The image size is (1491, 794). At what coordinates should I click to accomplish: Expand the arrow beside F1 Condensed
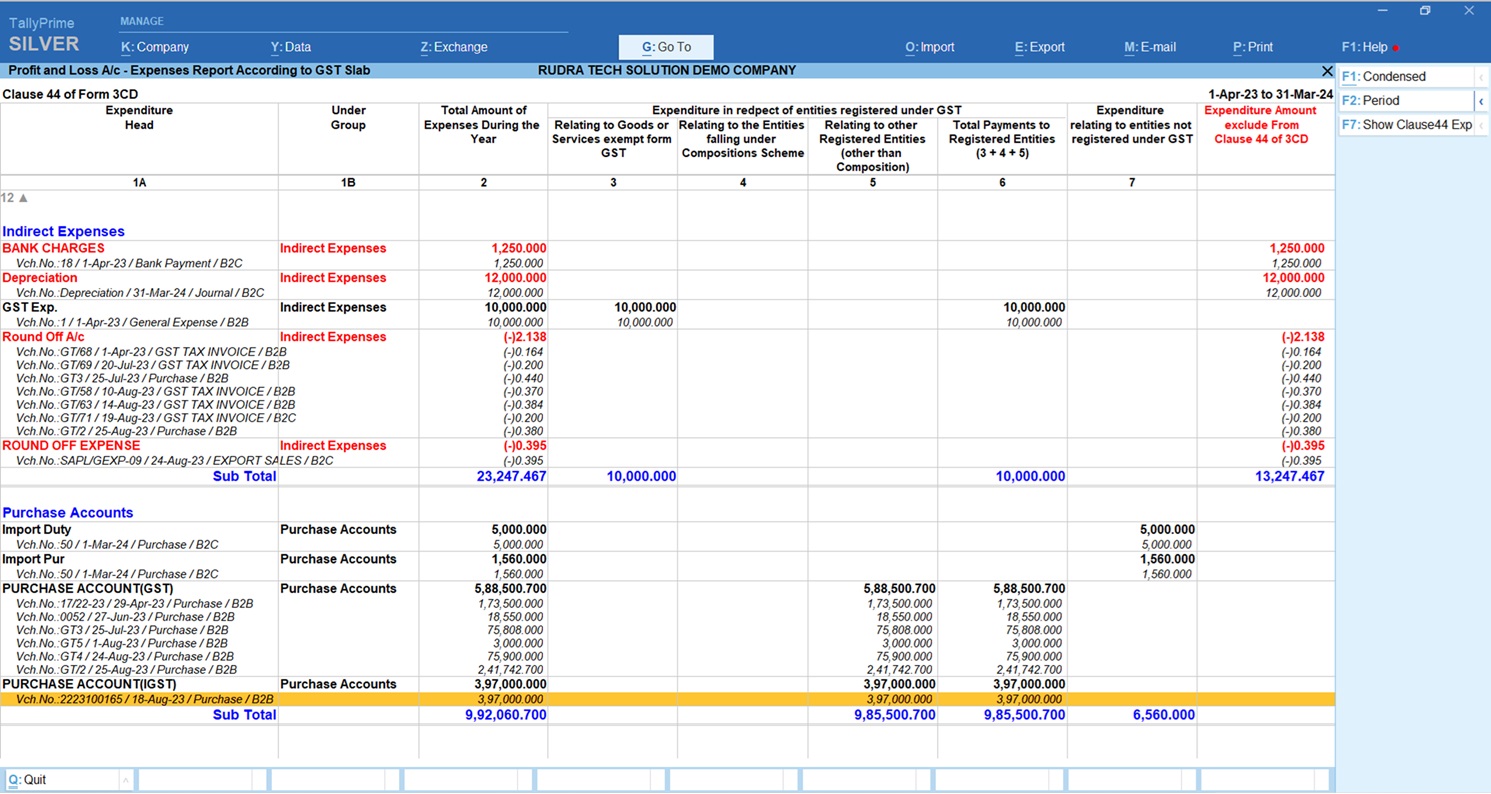coord(1480,77)
